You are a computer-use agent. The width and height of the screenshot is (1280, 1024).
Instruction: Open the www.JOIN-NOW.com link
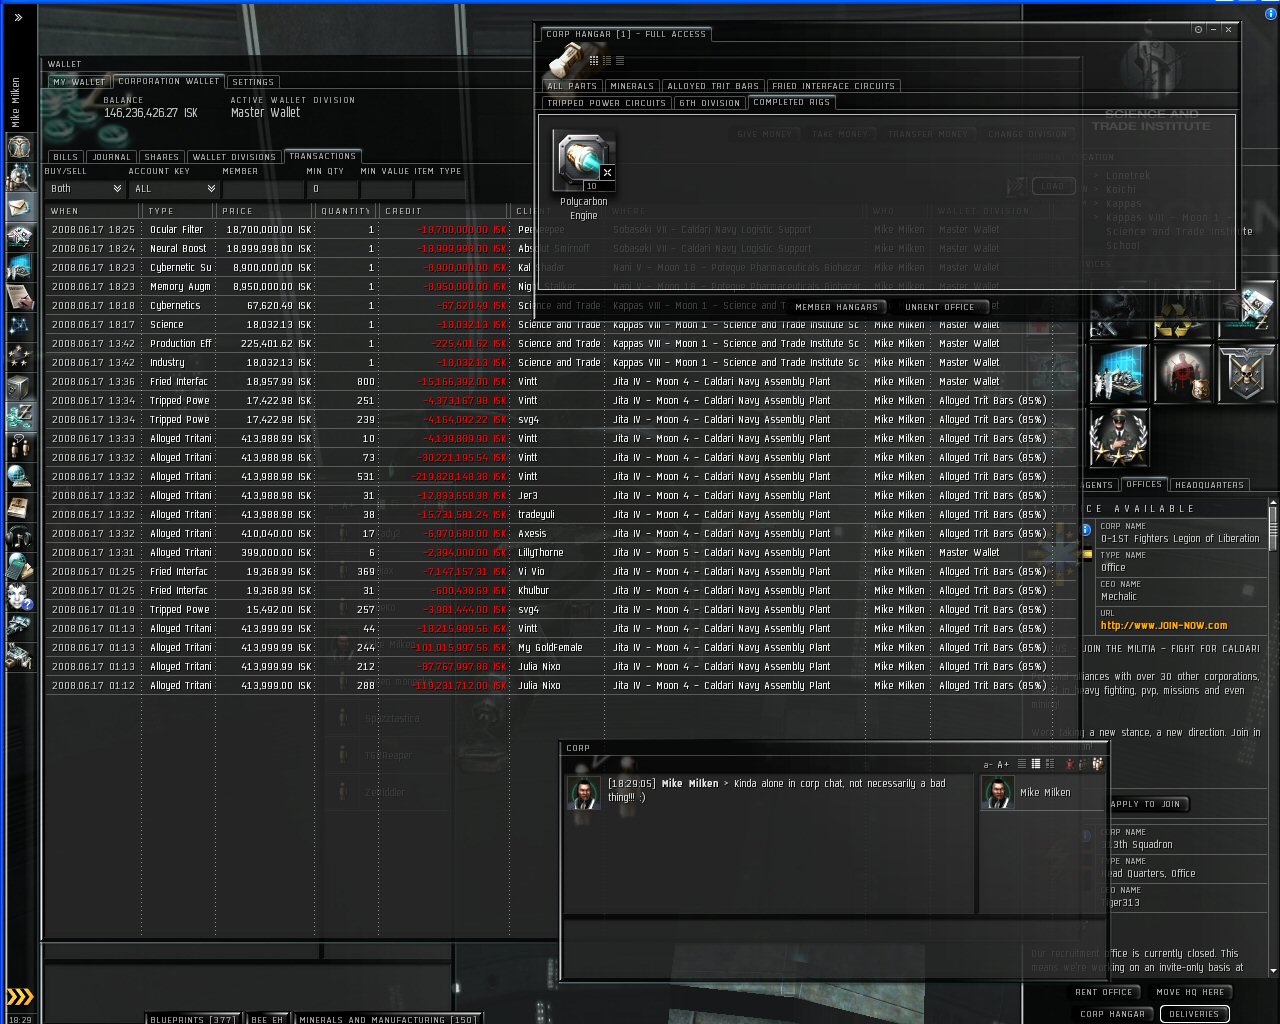point(1163,626)
